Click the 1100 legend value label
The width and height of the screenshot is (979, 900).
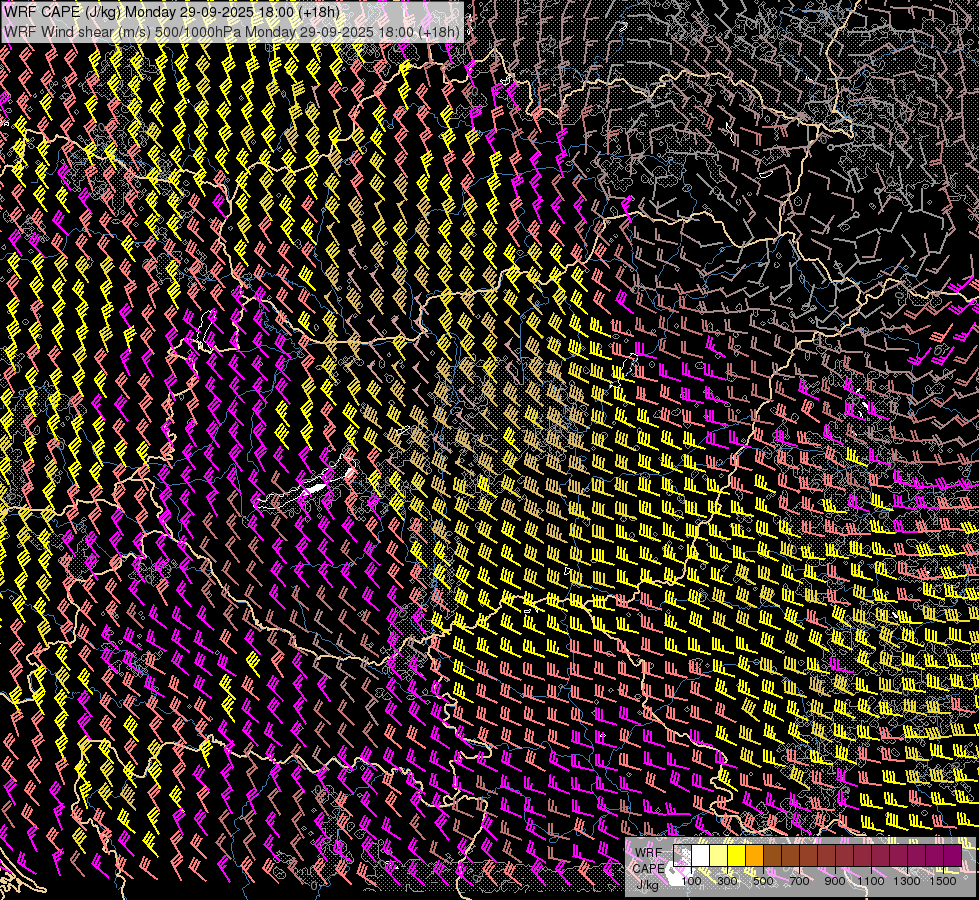coord(871,881)
